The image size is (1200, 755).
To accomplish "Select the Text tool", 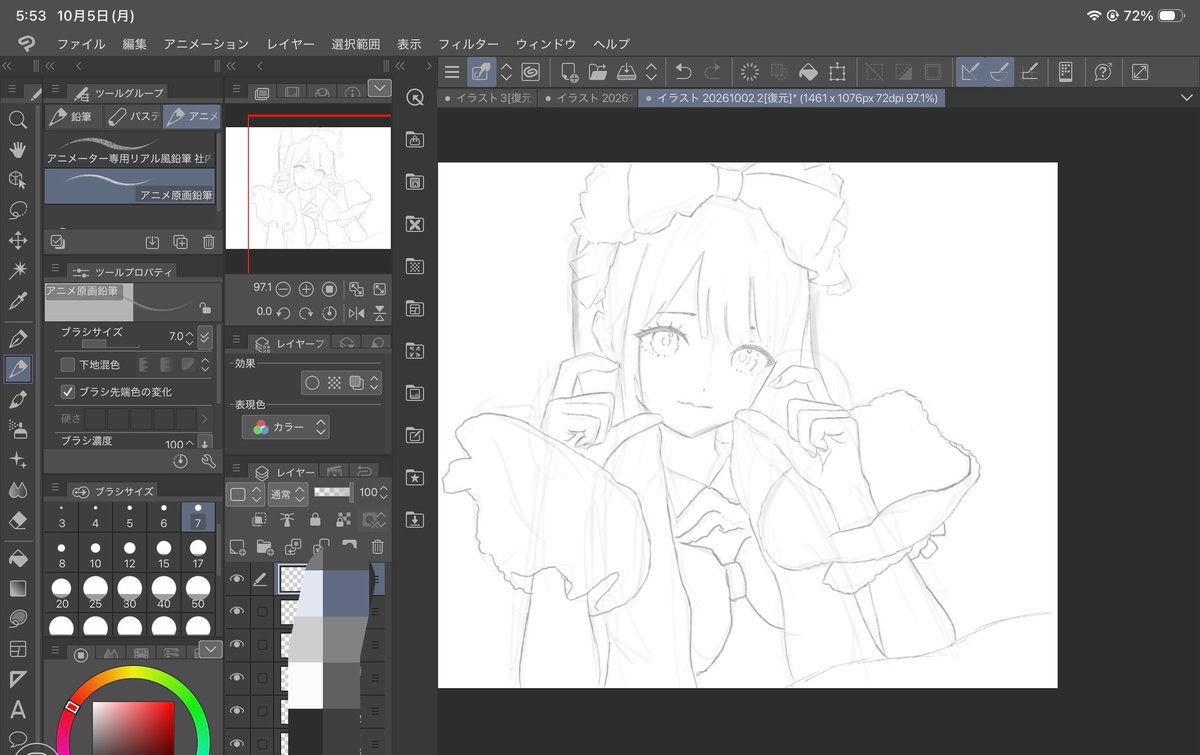I will click(x=17, y=710).
